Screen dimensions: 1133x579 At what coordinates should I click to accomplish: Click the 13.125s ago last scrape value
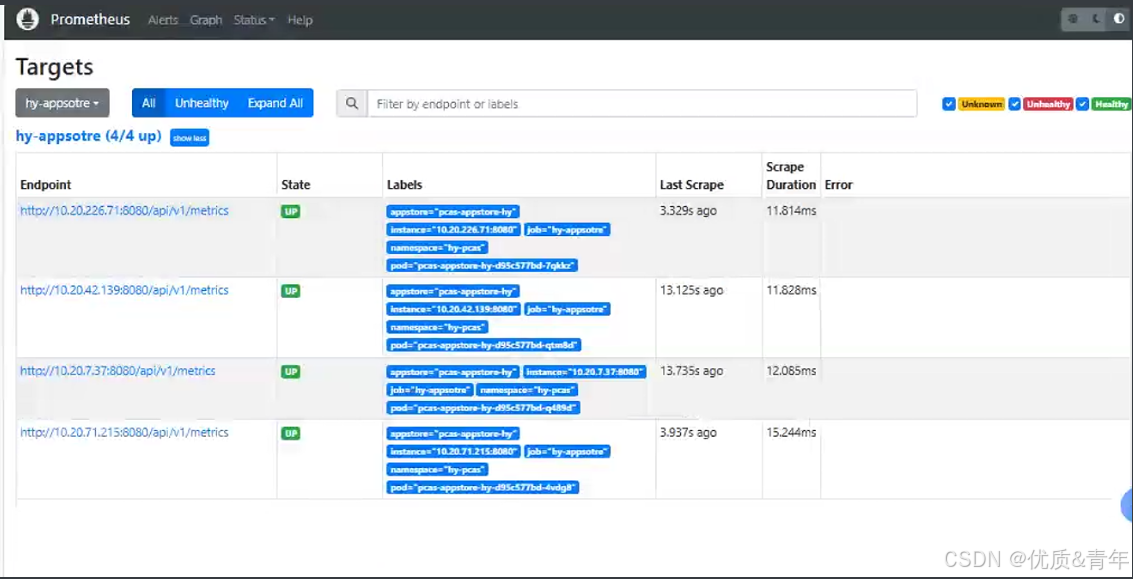tap(692, 291)
